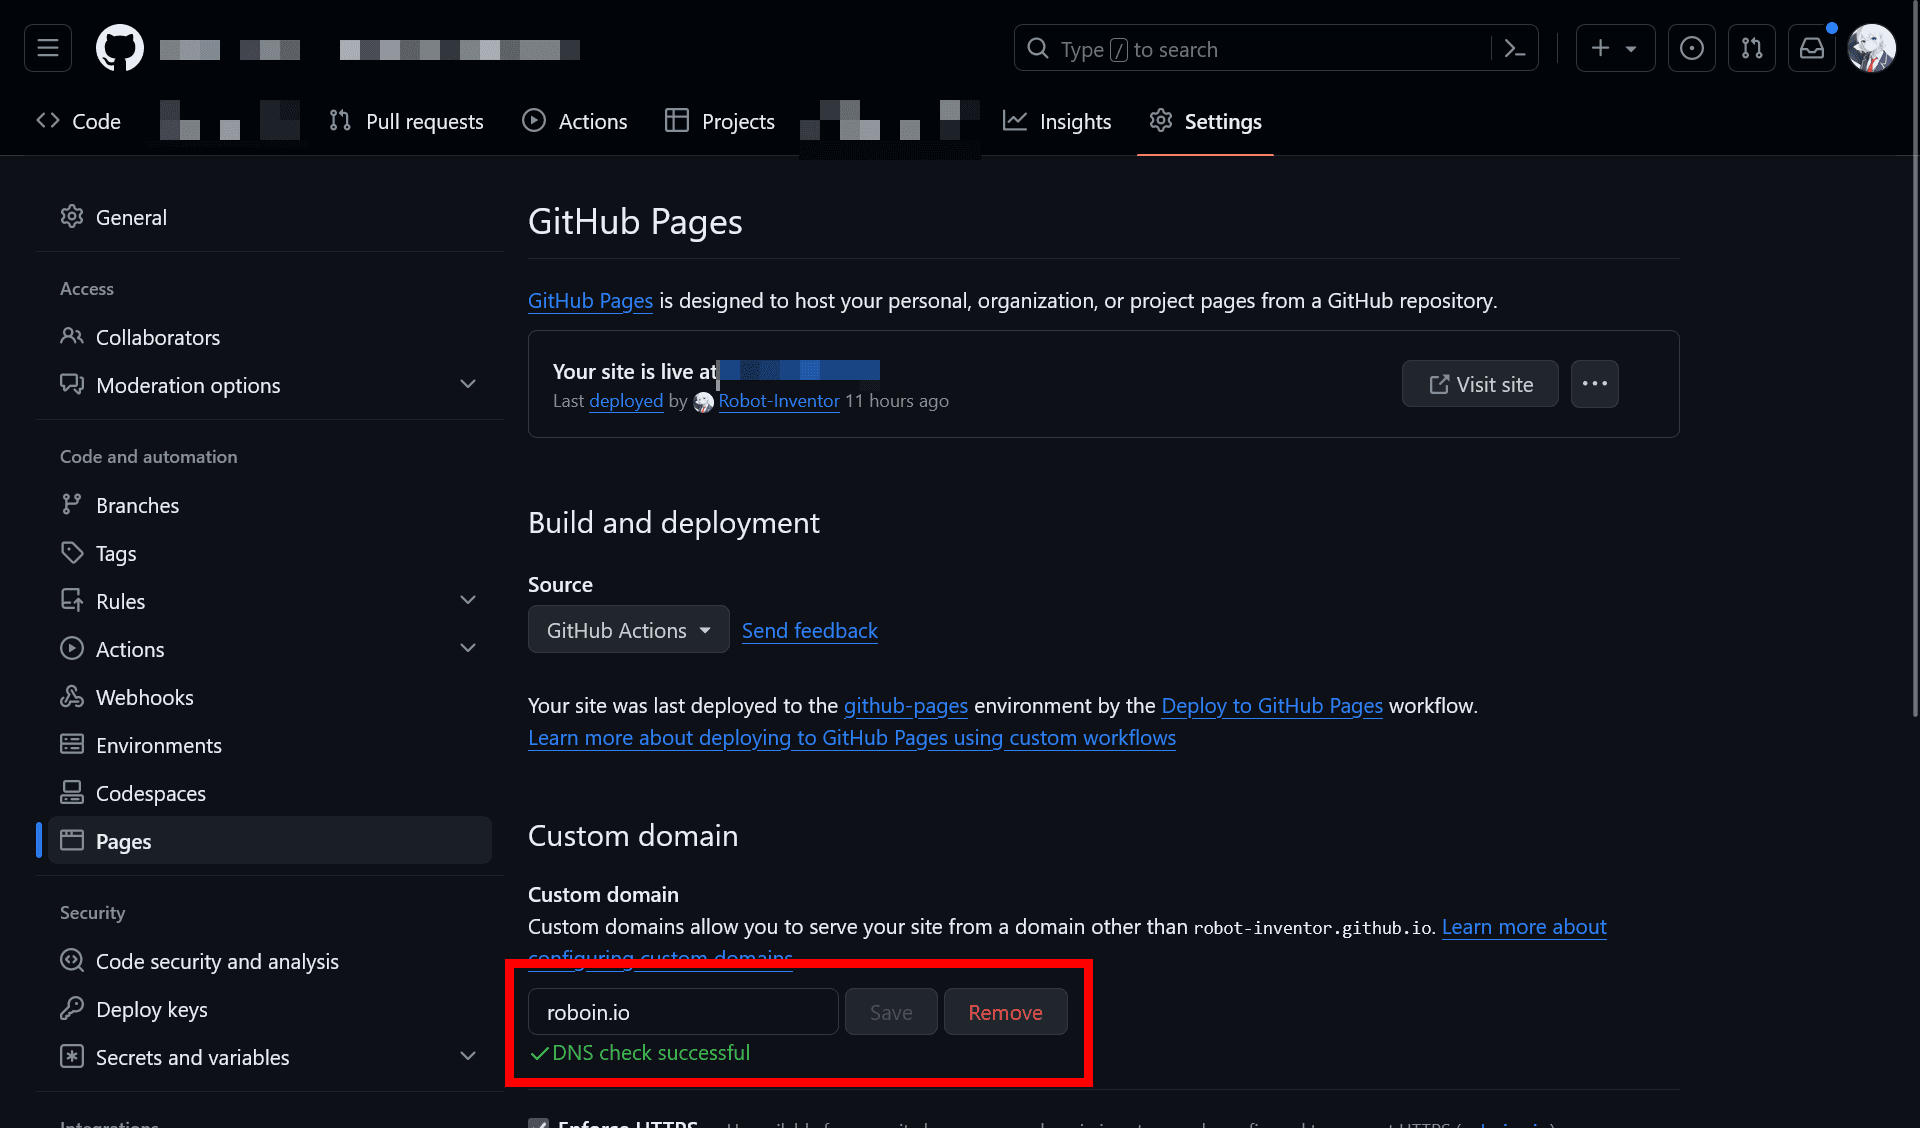Screen dimensions: 1920x1128
Task: Click the Branches git-branch icon
Action: point(72,504)
